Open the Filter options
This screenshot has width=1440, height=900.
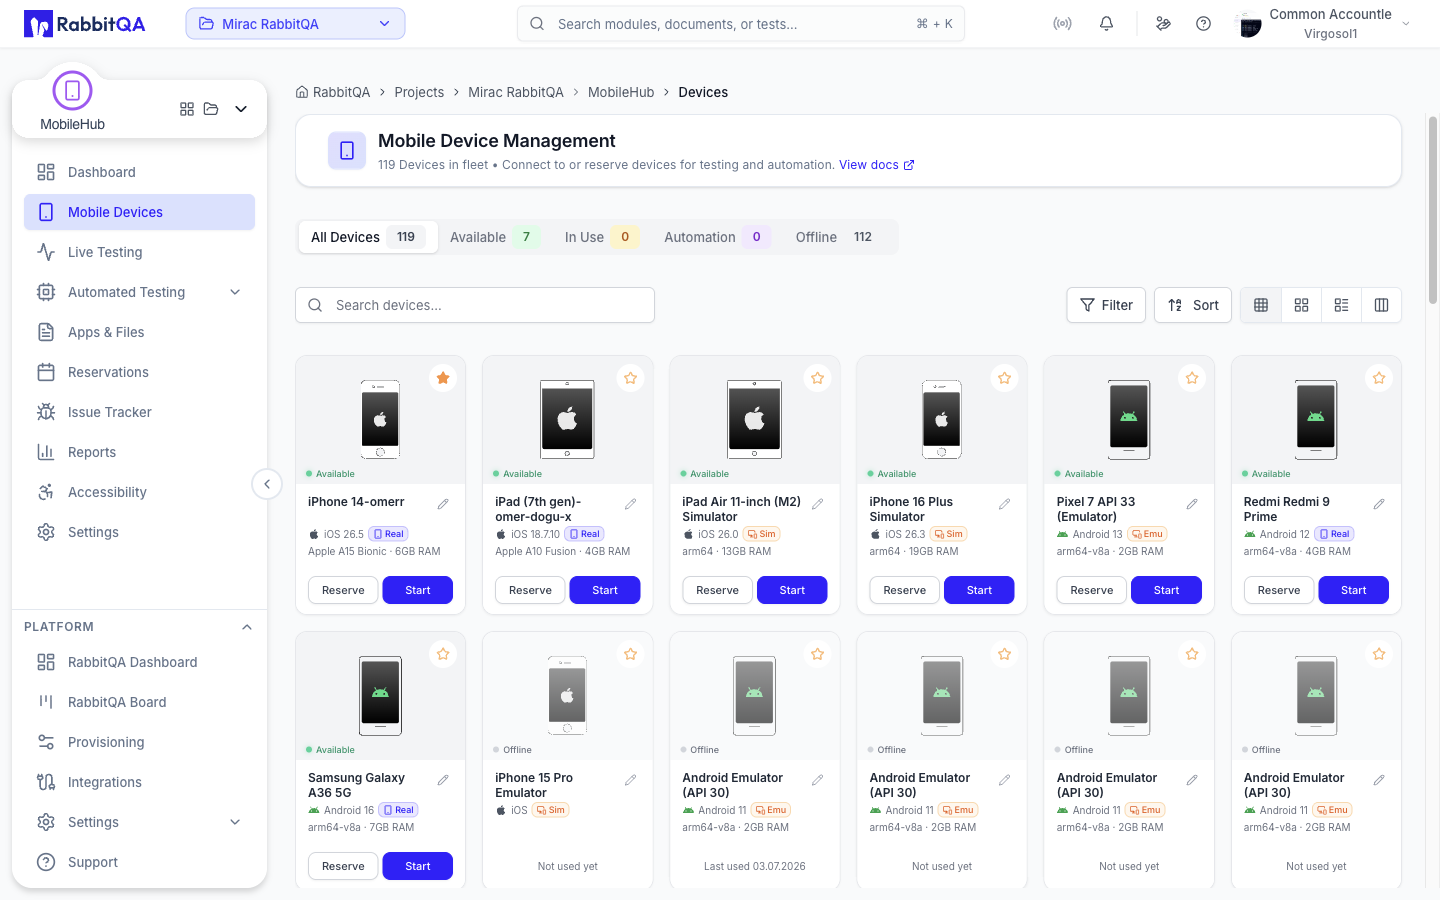[1106, 305]
